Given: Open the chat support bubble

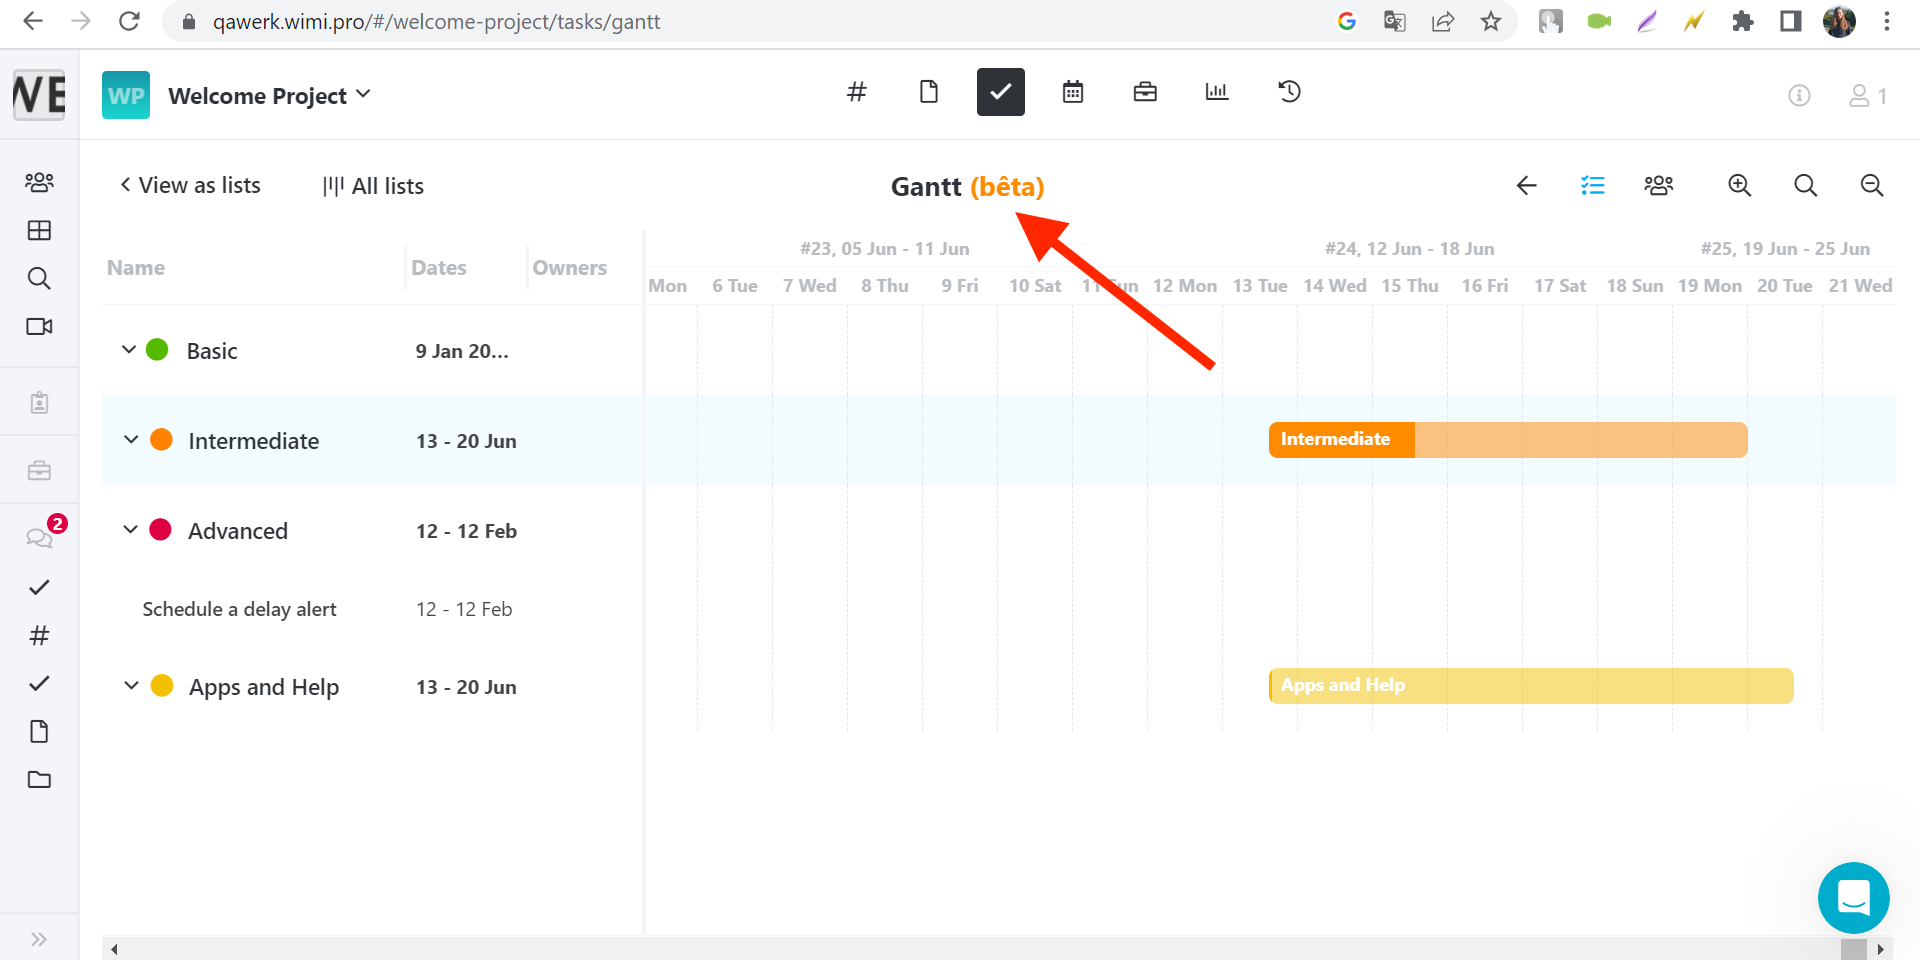Looking at the screenshot, I should (1853, 897).
